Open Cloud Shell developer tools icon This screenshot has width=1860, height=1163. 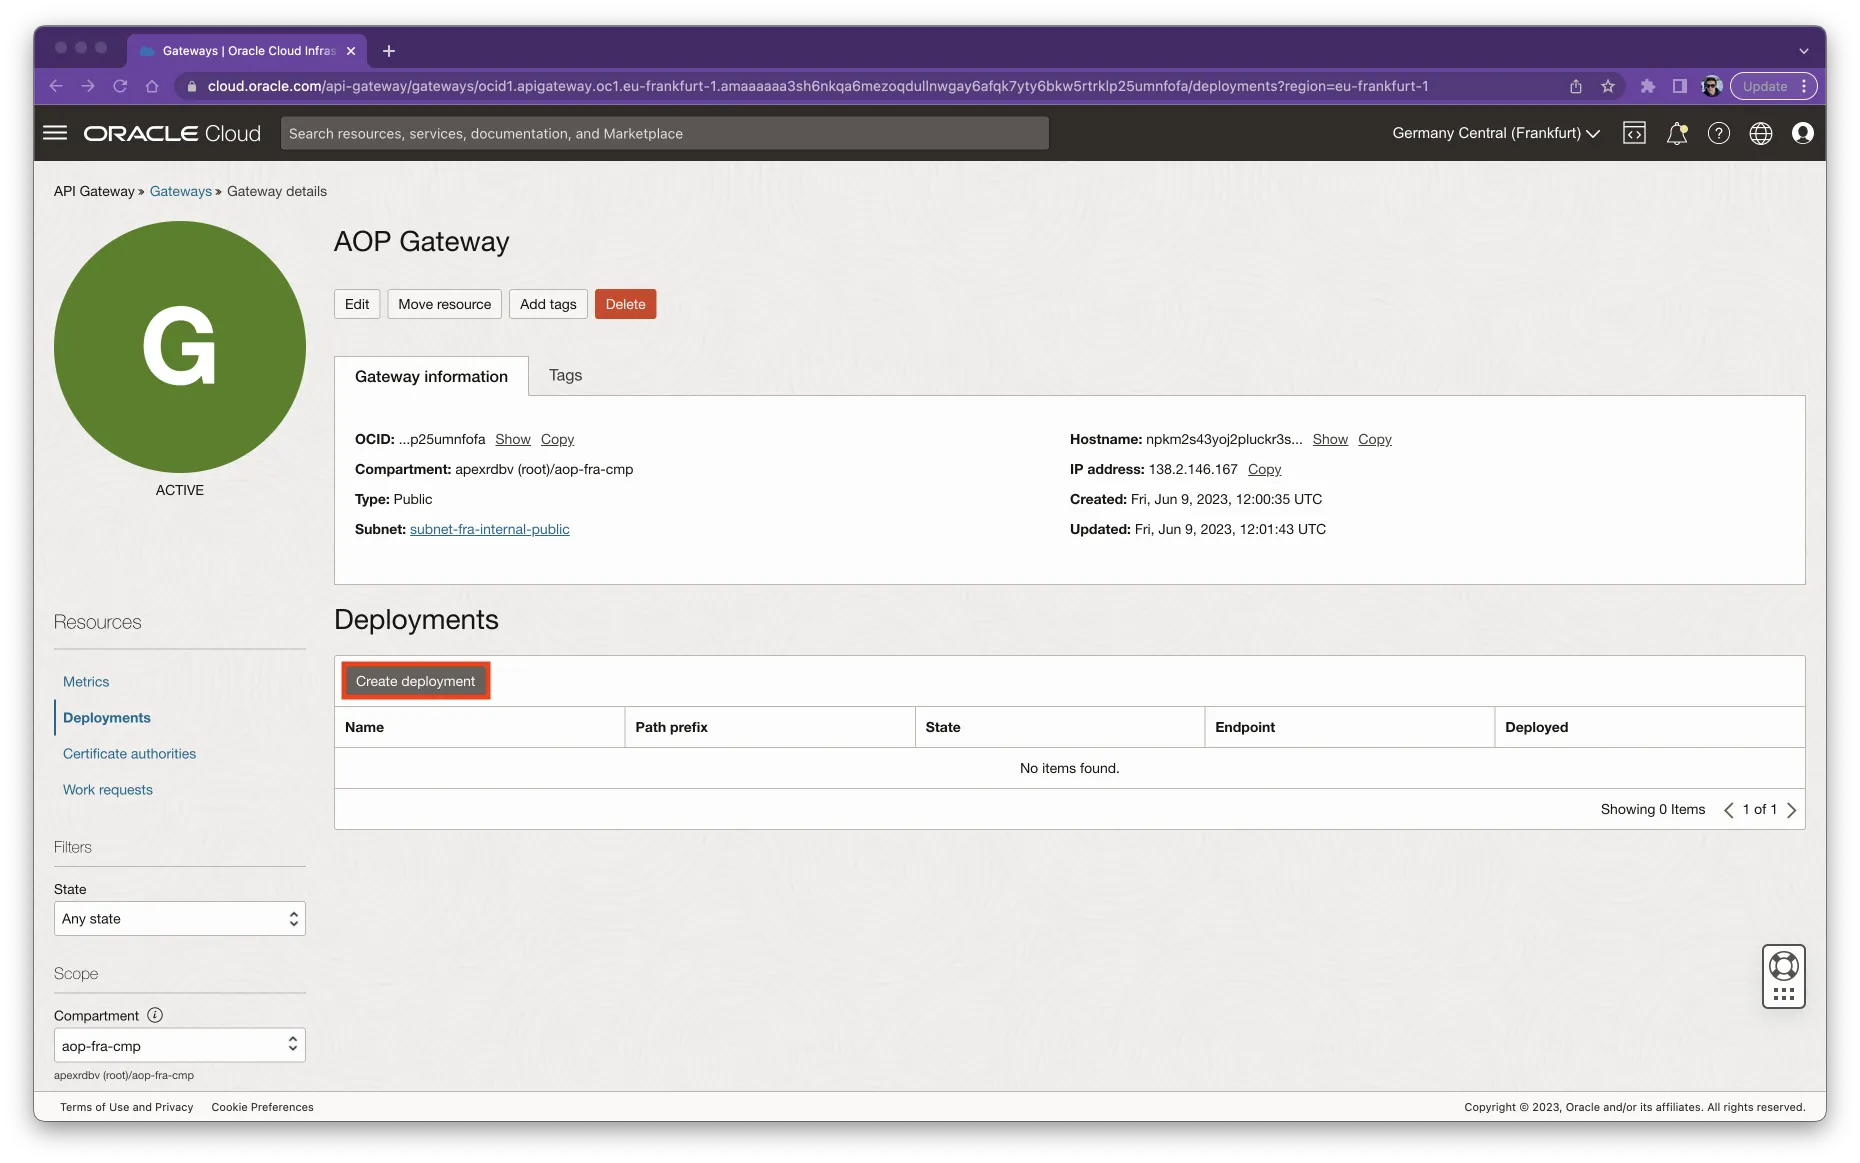[x=1634, y=133]
